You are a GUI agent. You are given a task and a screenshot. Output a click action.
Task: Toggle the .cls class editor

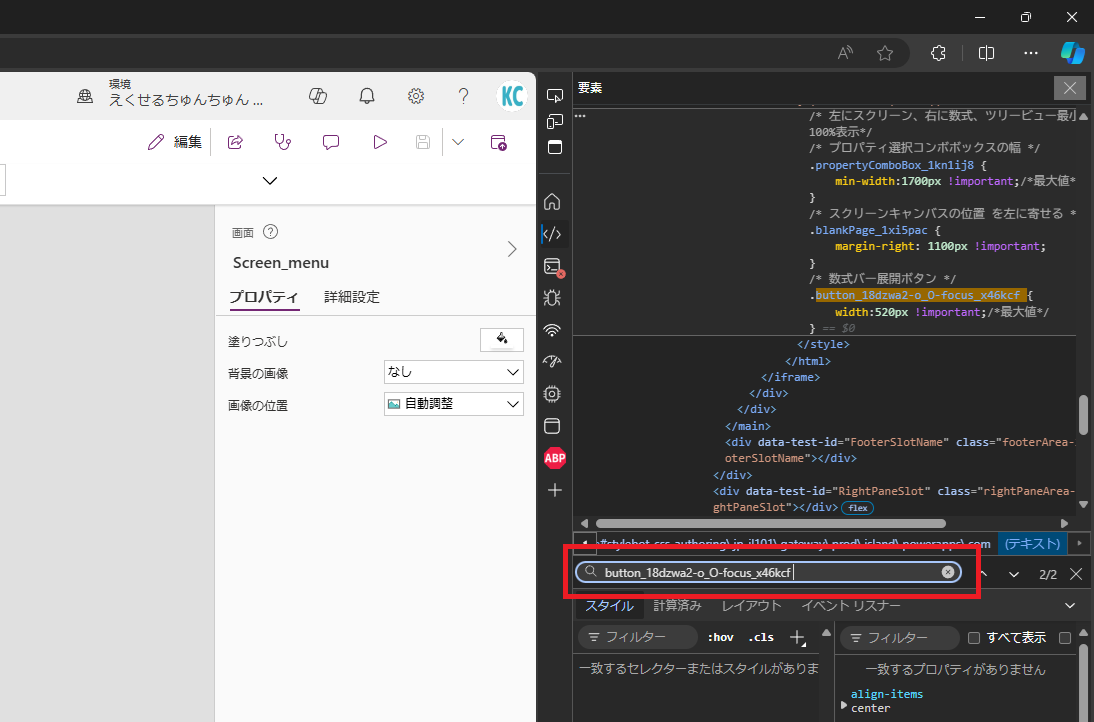(761, 637)
